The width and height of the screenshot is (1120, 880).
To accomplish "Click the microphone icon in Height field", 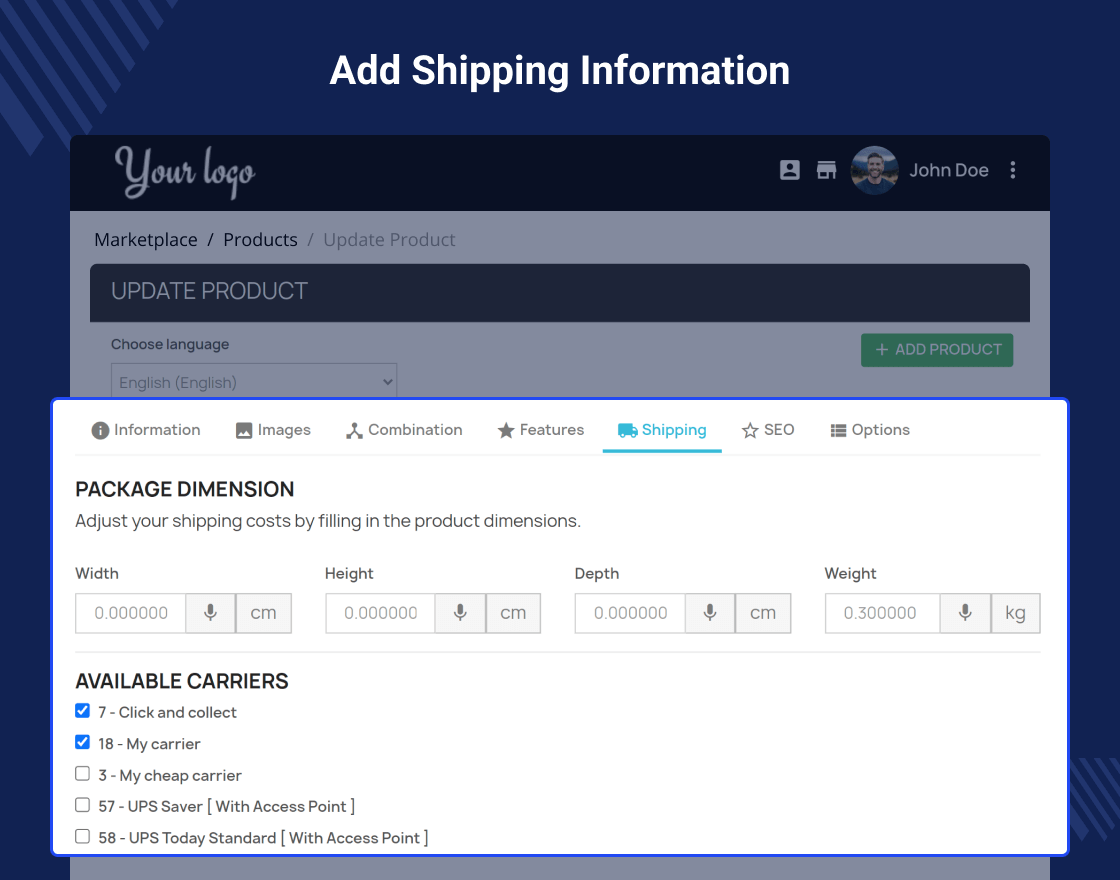I will pyautogui.click(x=460, y=613).
